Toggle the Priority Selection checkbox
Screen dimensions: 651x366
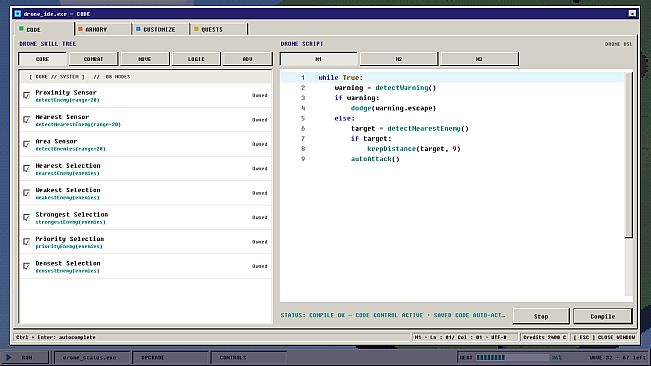click(27, 242)
